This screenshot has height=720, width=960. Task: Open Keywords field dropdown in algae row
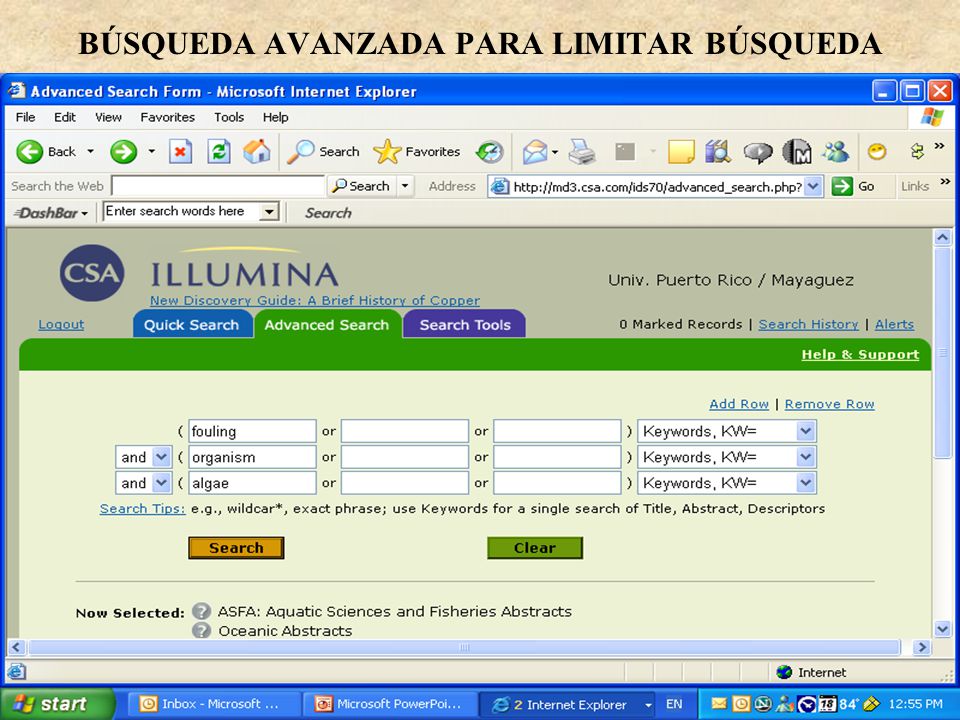pyautogui.click(x=806, y=483)
